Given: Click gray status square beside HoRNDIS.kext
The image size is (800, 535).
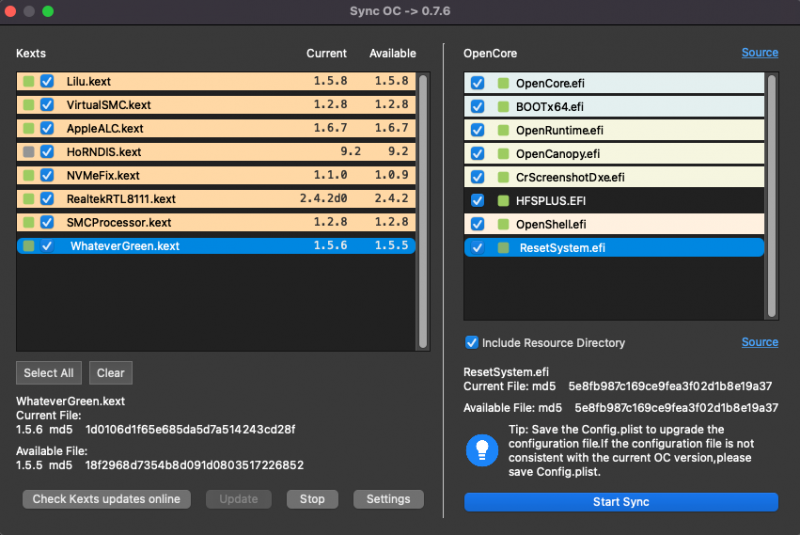Looking at the screenshot, I should (29, 152).
